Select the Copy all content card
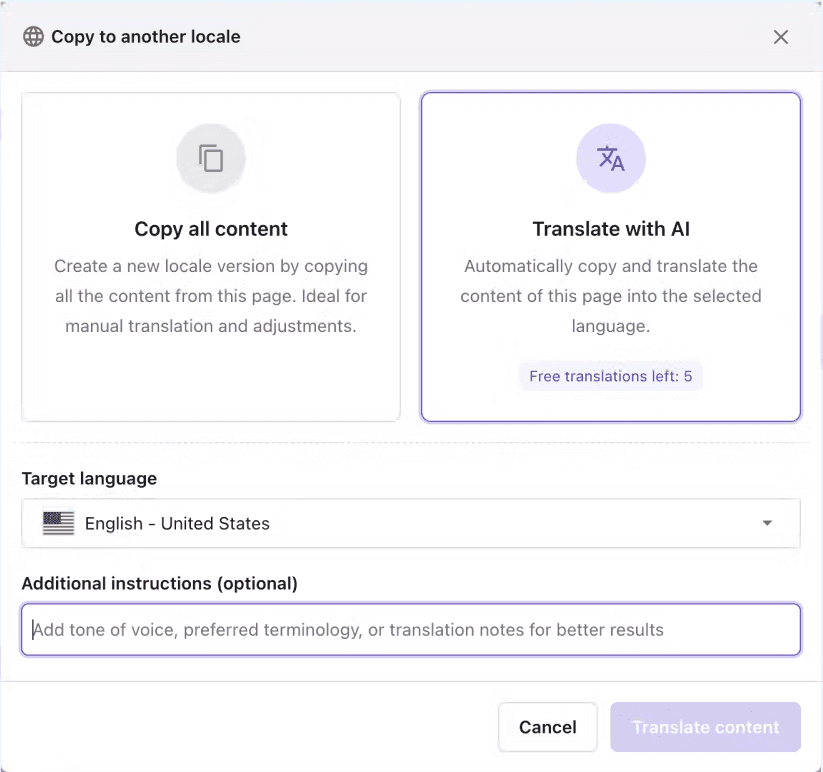The height and width of the screenshot is (772, 823). pos(211,257)
